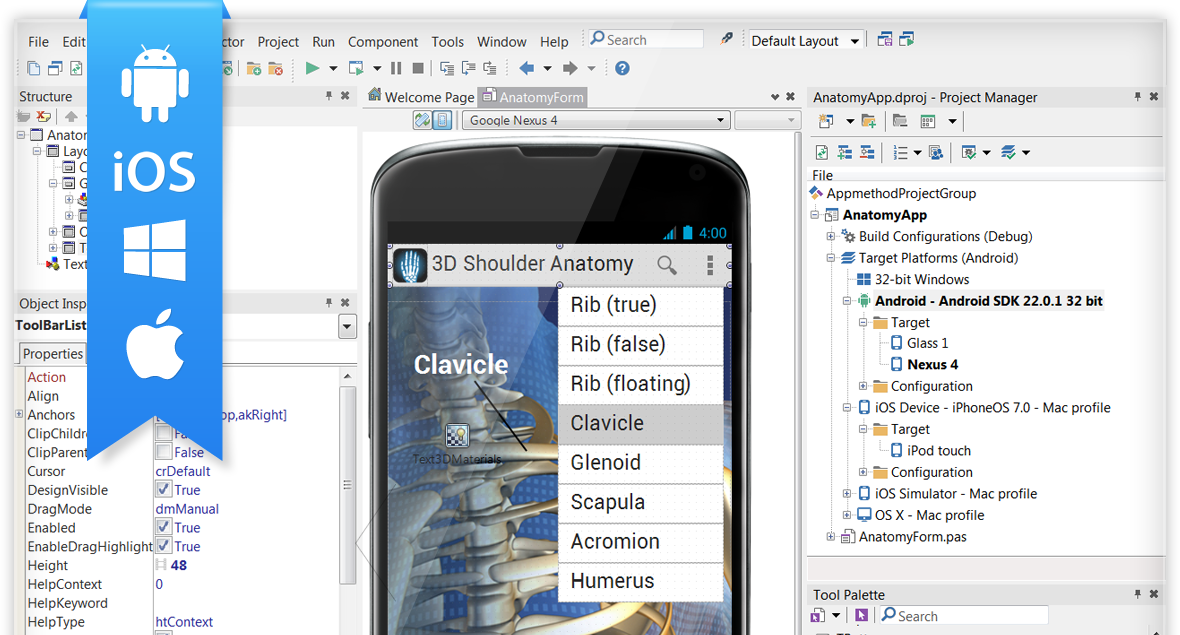Click the add file to project icon
Screen dimensions: 1180x635
coord(254,68)
